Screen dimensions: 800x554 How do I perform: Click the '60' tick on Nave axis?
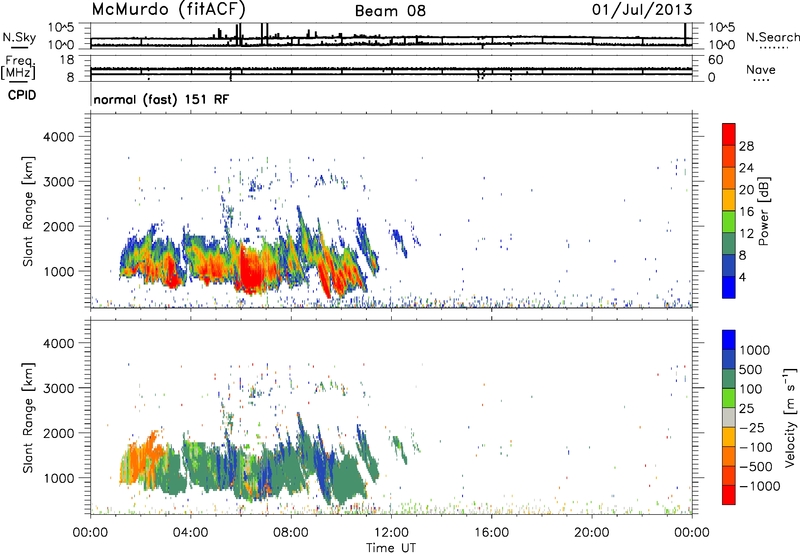[715, 60]
